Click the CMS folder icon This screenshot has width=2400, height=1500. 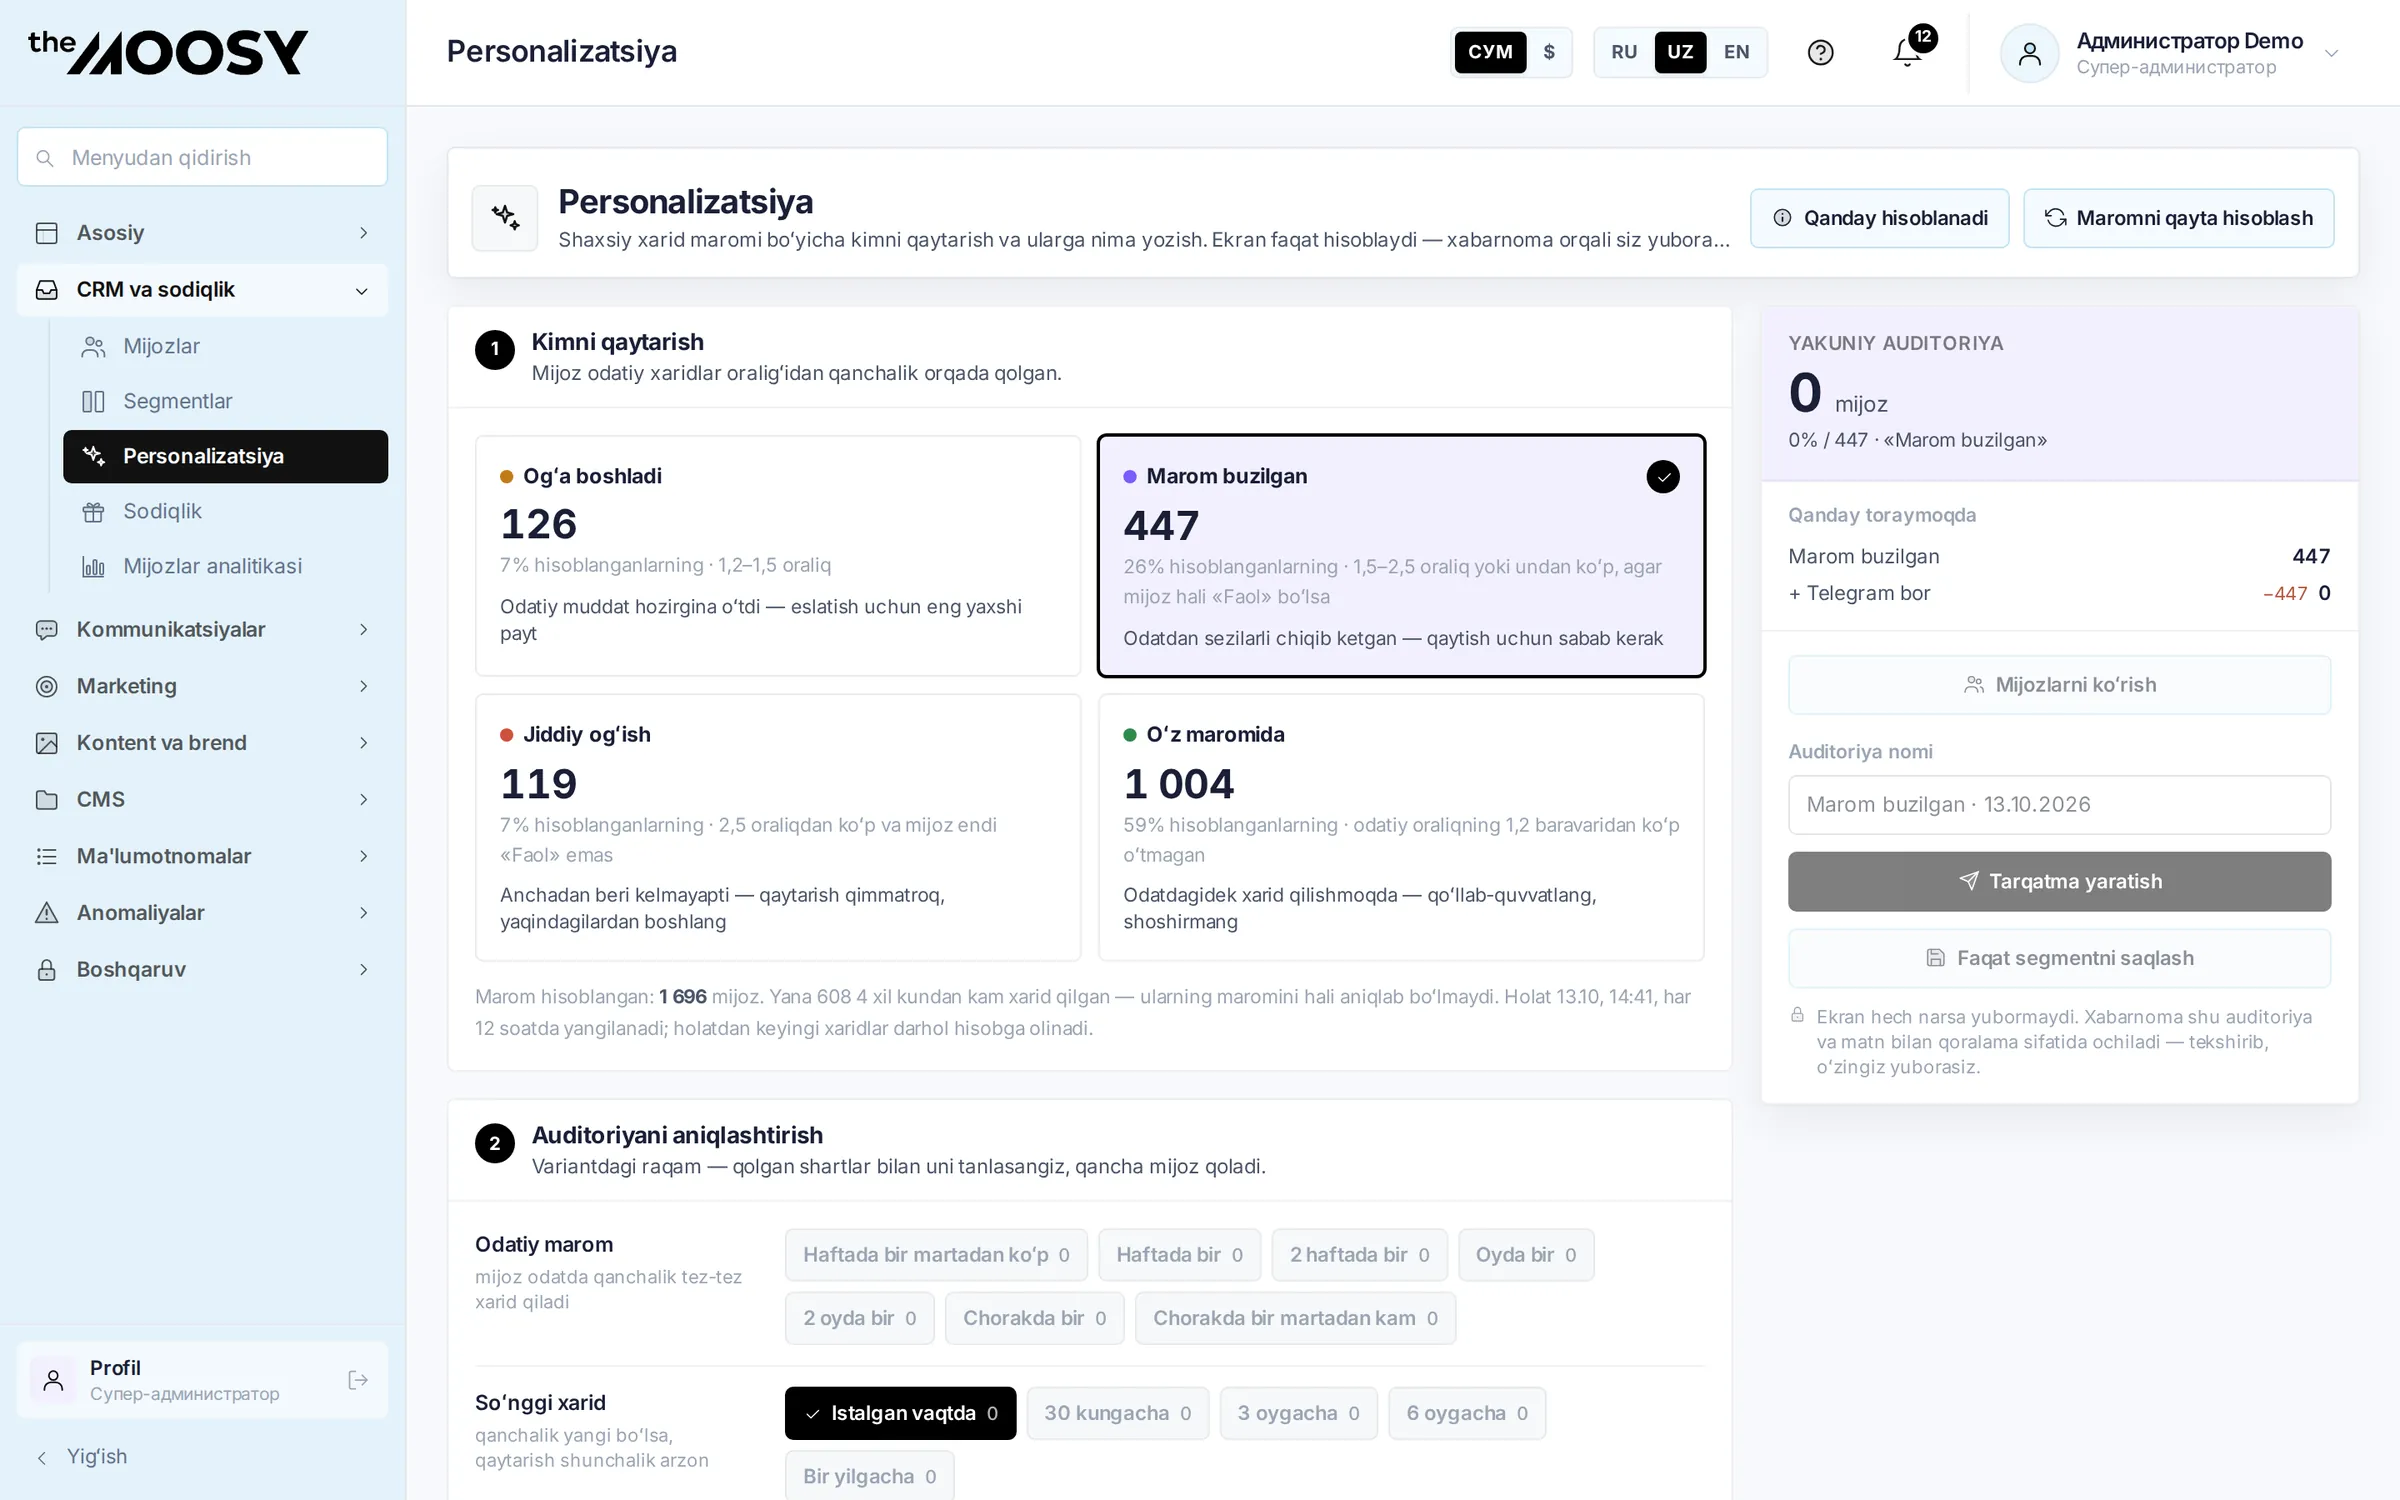(47, 800)
